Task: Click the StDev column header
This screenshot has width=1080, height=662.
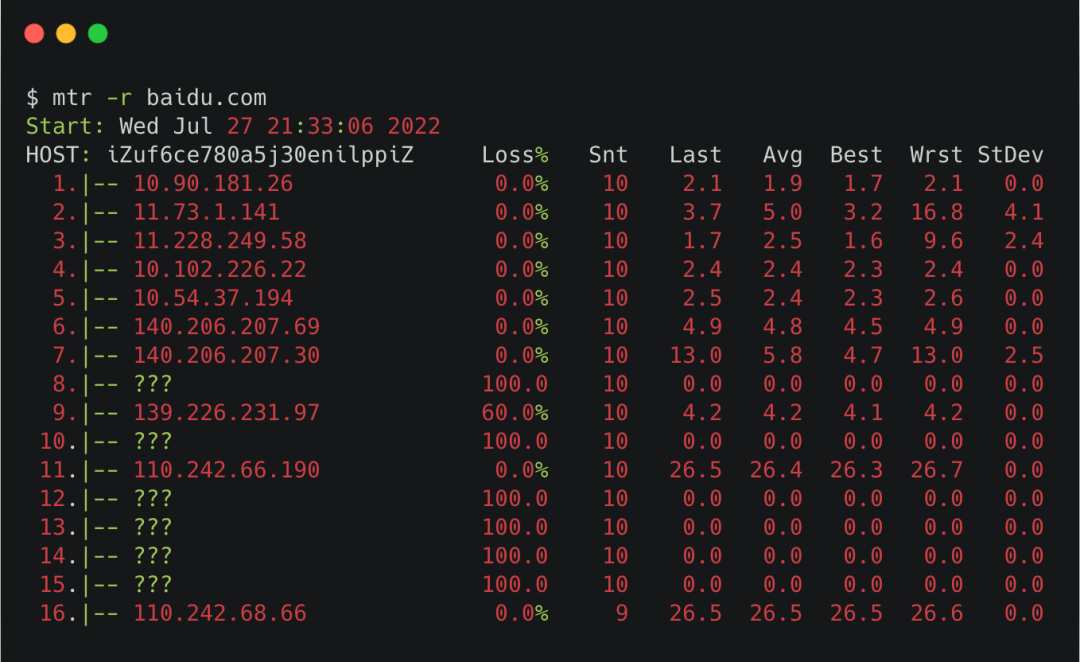Action: 1010,155
